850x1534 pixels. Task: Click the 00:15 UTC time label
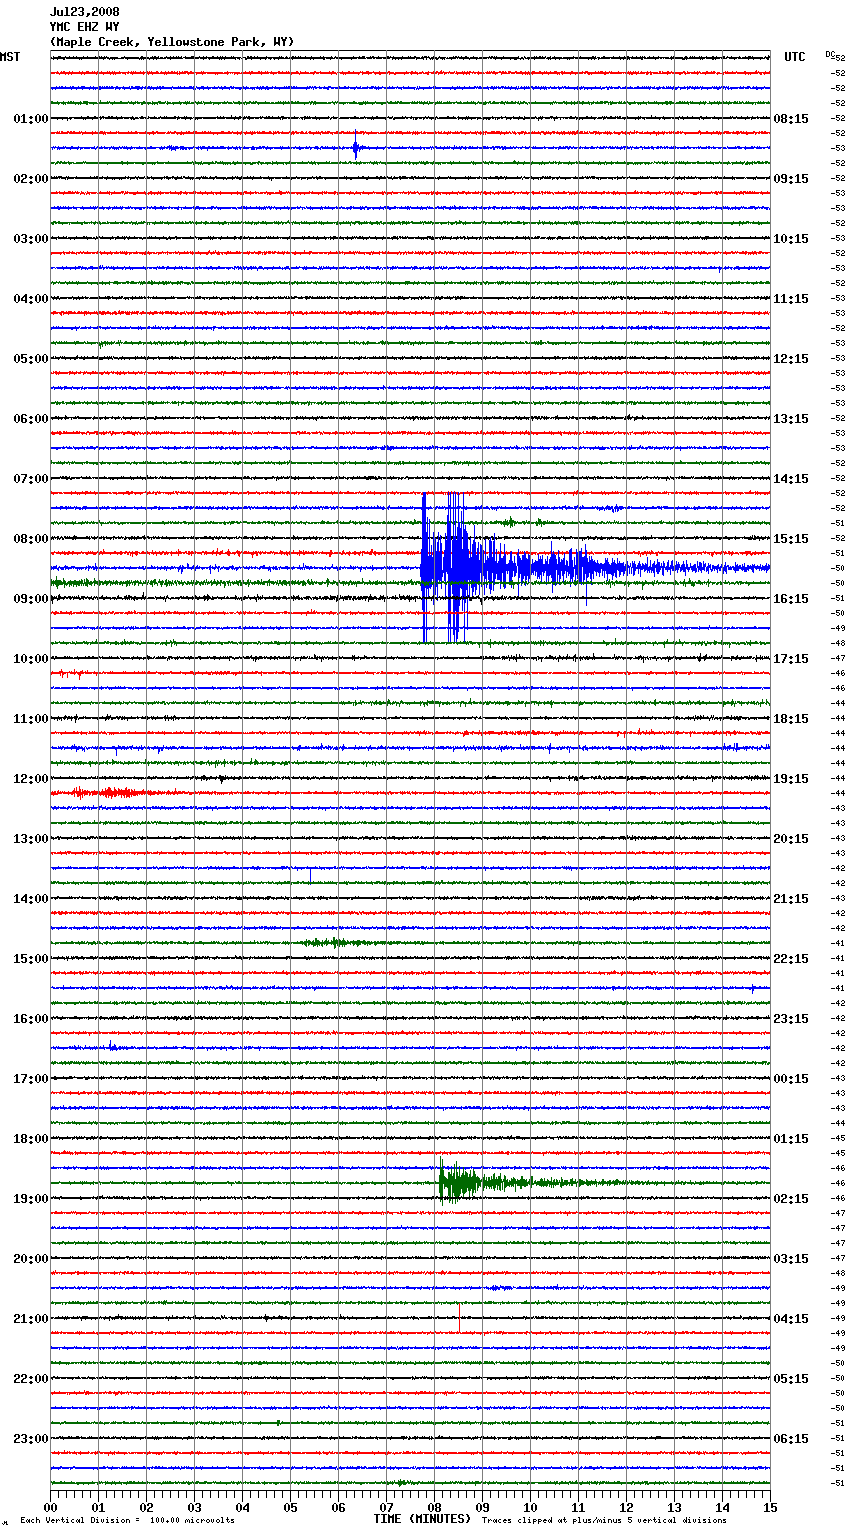791,1079
